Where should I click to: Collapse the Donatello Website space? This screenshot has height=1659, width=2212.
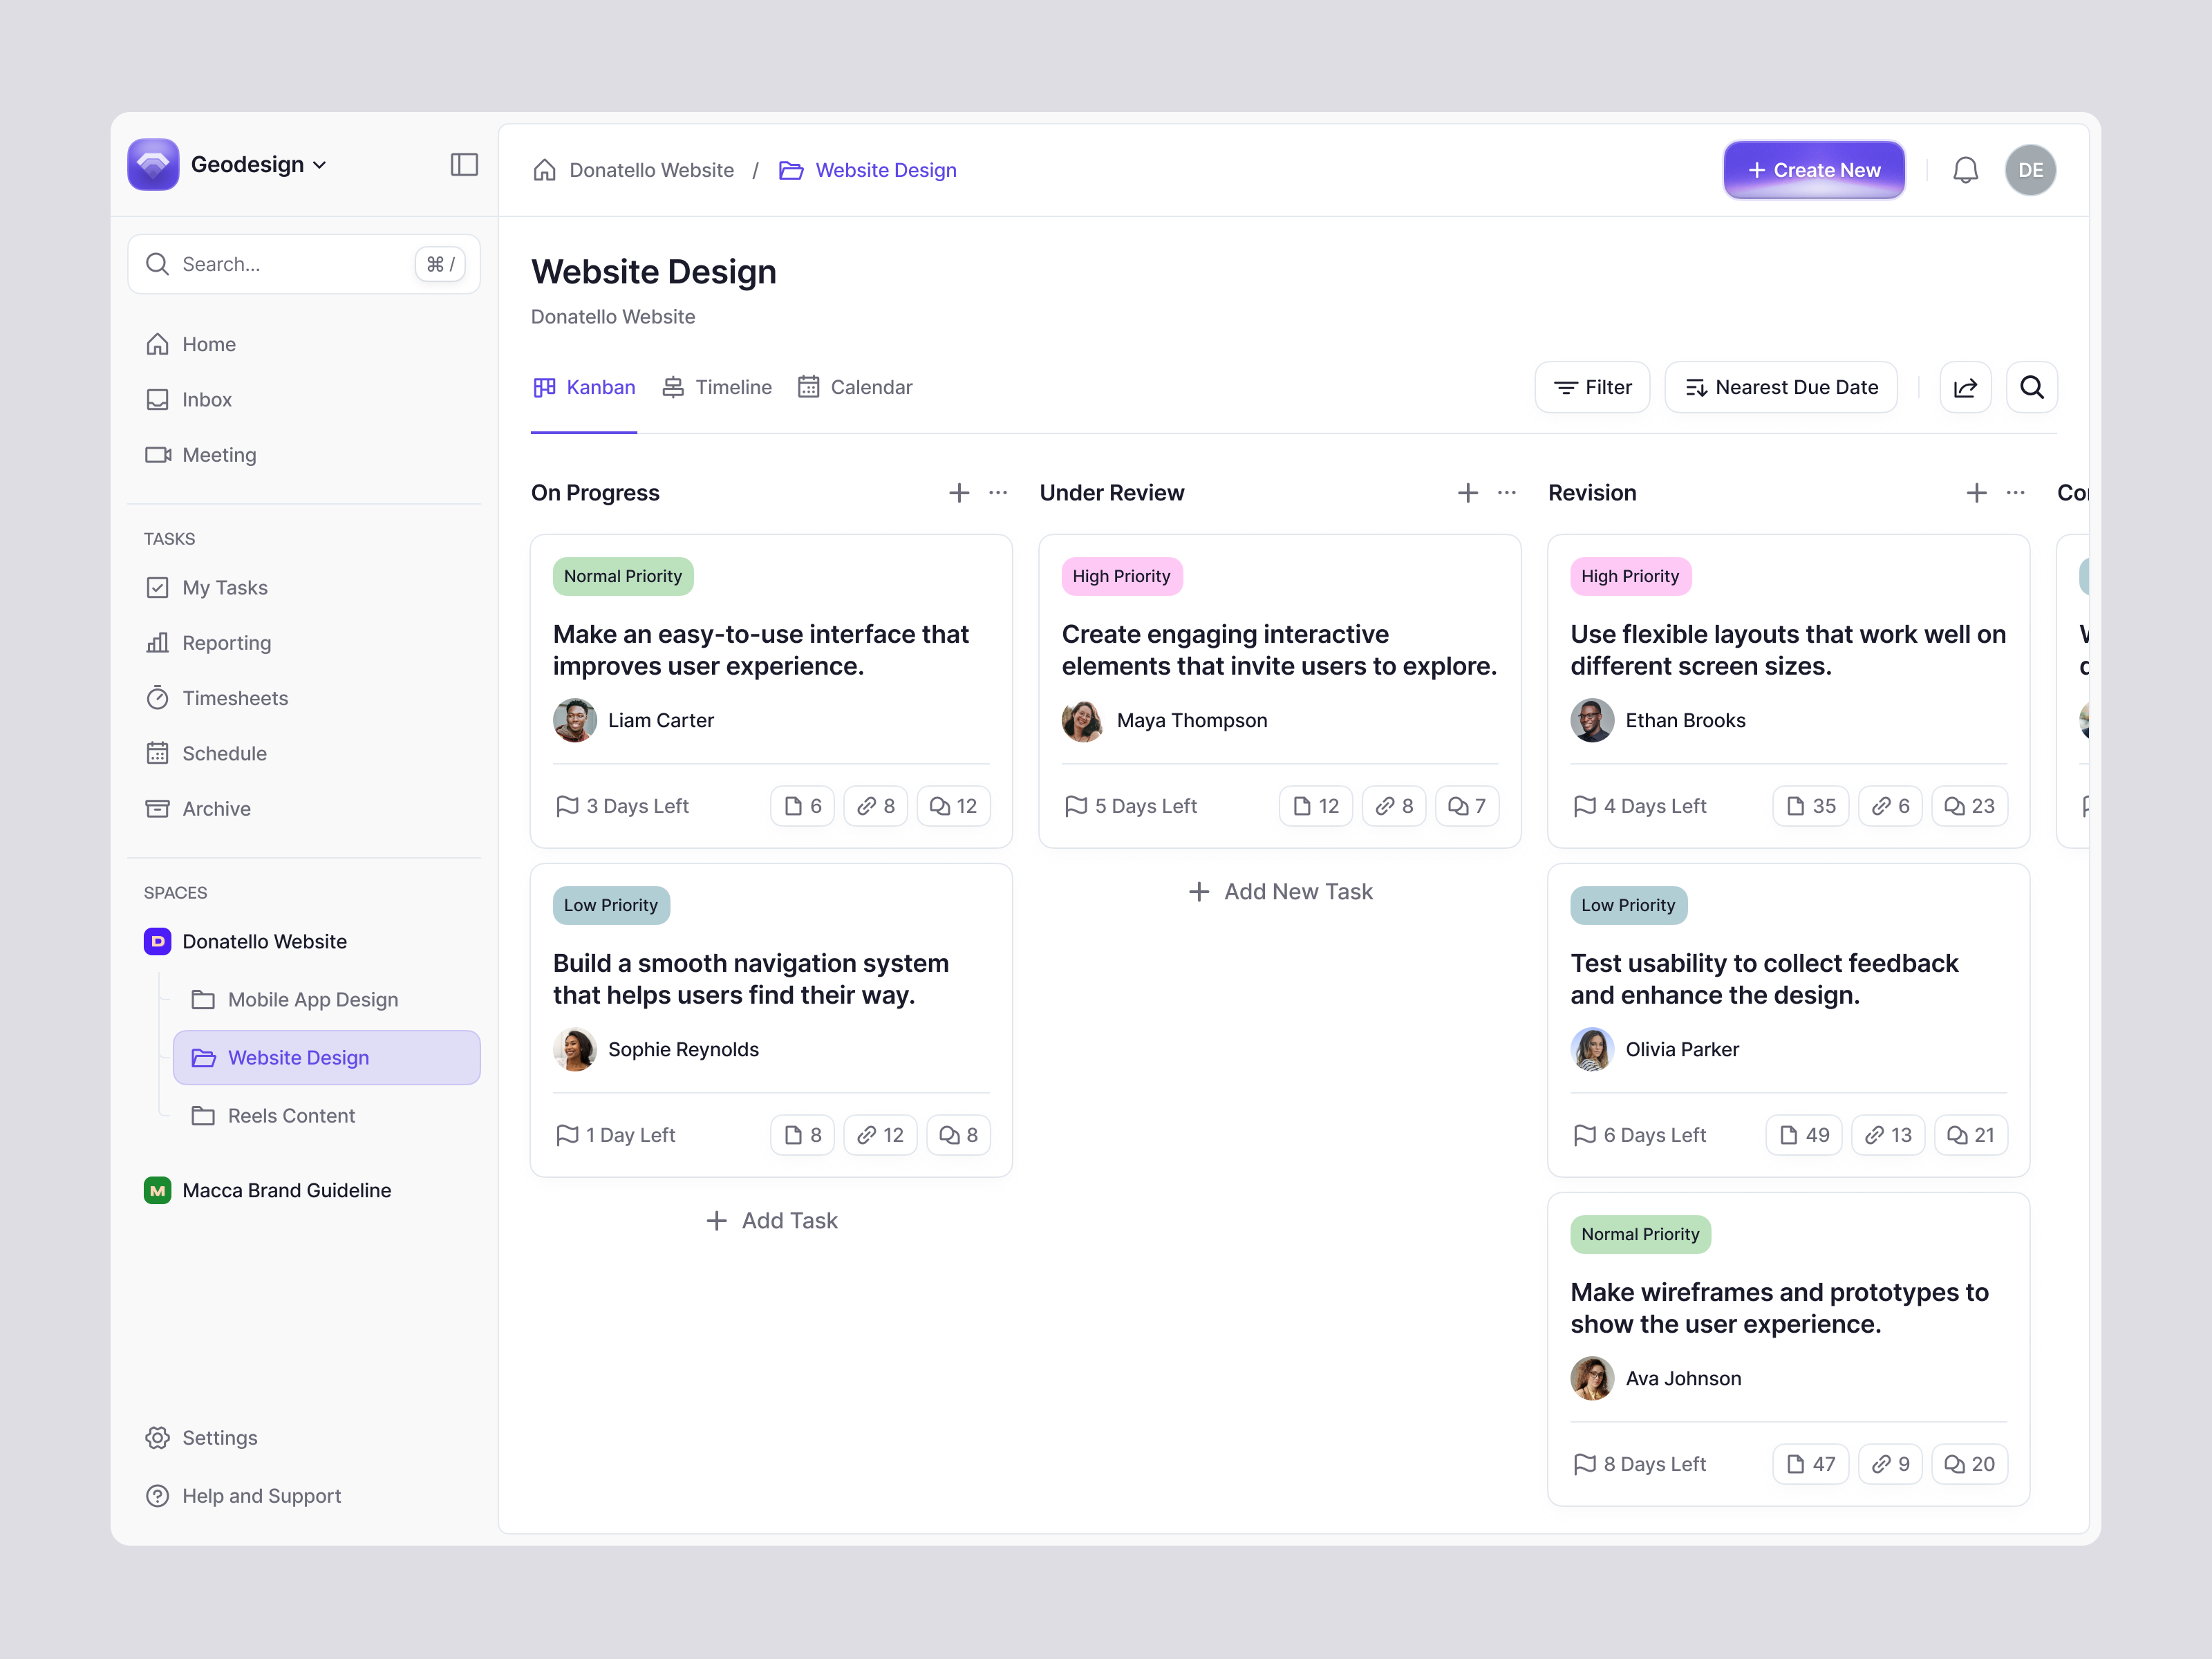(x=264, y=941)
